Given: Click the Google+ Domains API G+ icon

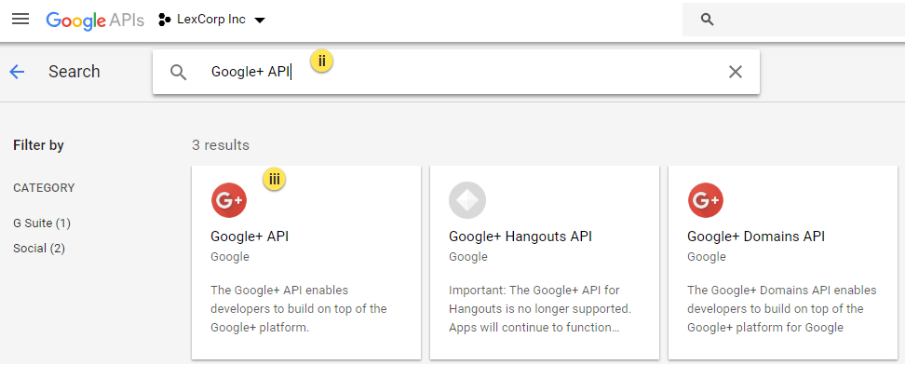Looking at the screenshot, I should [705, 200].
